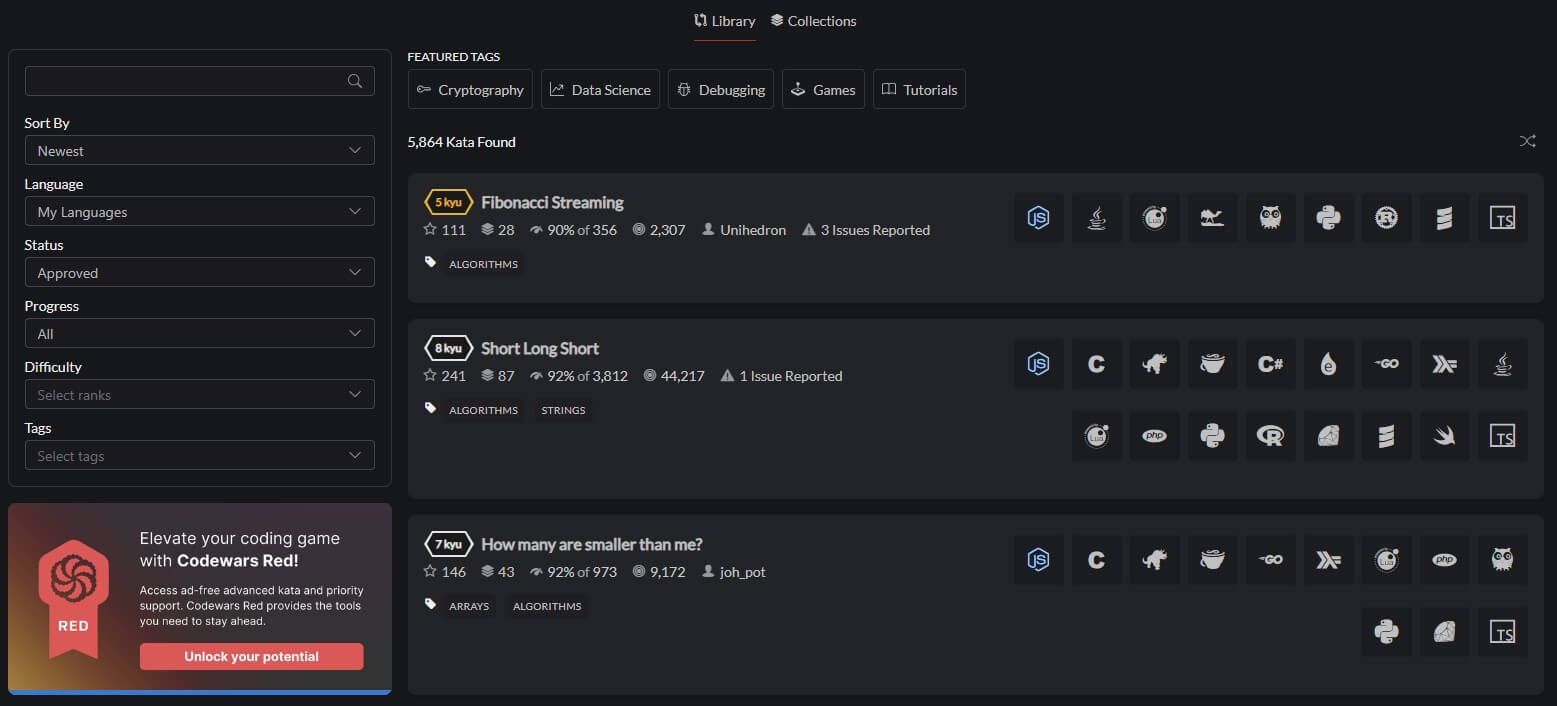Open the Fibonacci Streaming kata link
This screenshot has height=706, width=1557.
[x=552, y=202]
